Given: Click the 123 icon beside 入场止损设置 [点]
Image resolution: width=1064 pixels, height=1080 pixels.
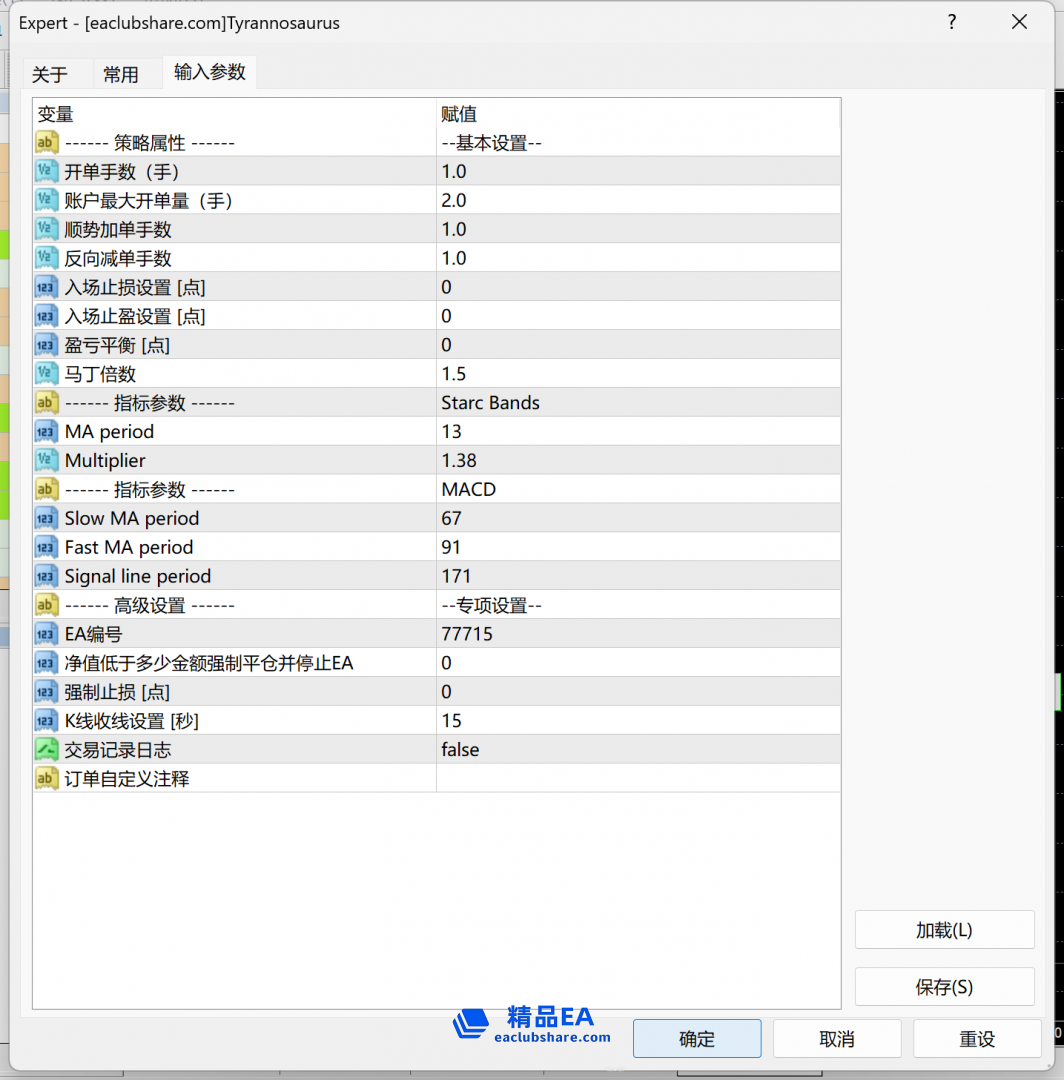Looking at the screenshot, I should pos(46,286).
